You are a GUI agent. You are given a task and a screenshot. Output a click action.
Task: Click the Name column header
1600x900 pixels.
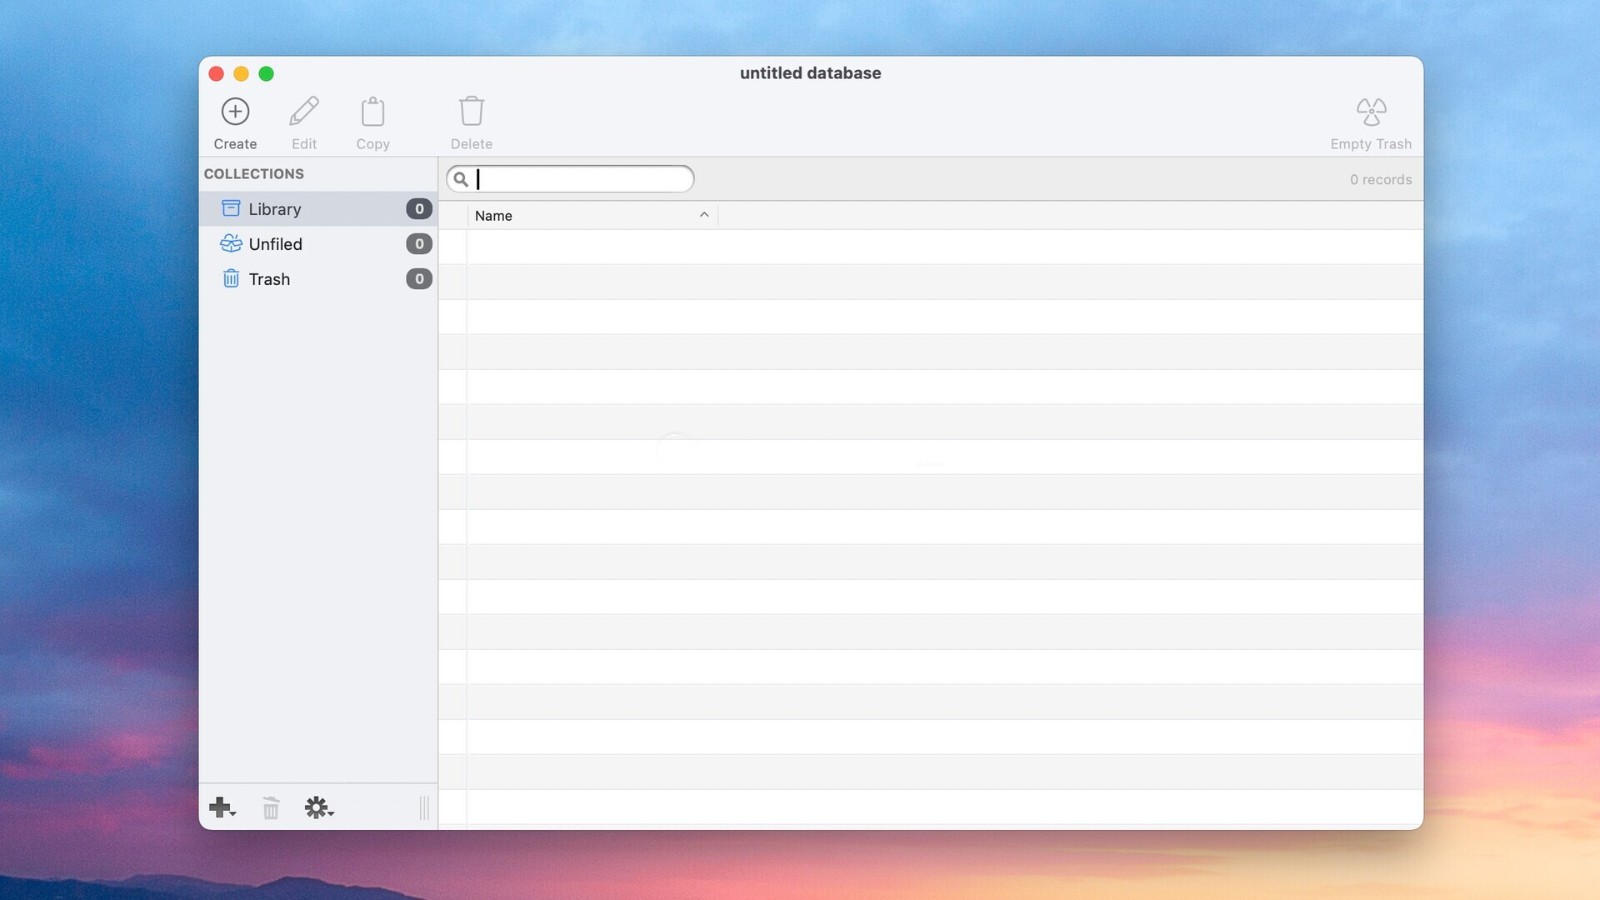[x=592, y=215]
